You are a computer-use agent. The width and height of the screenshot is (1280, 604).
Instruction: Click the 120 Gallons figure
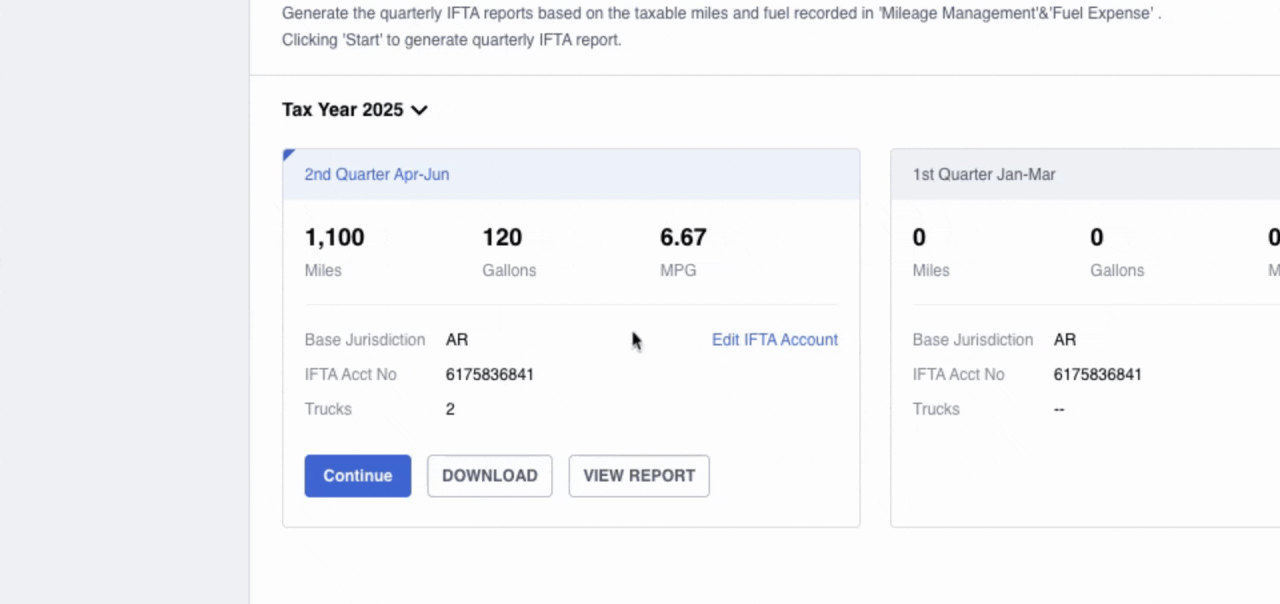pos(502,238)
